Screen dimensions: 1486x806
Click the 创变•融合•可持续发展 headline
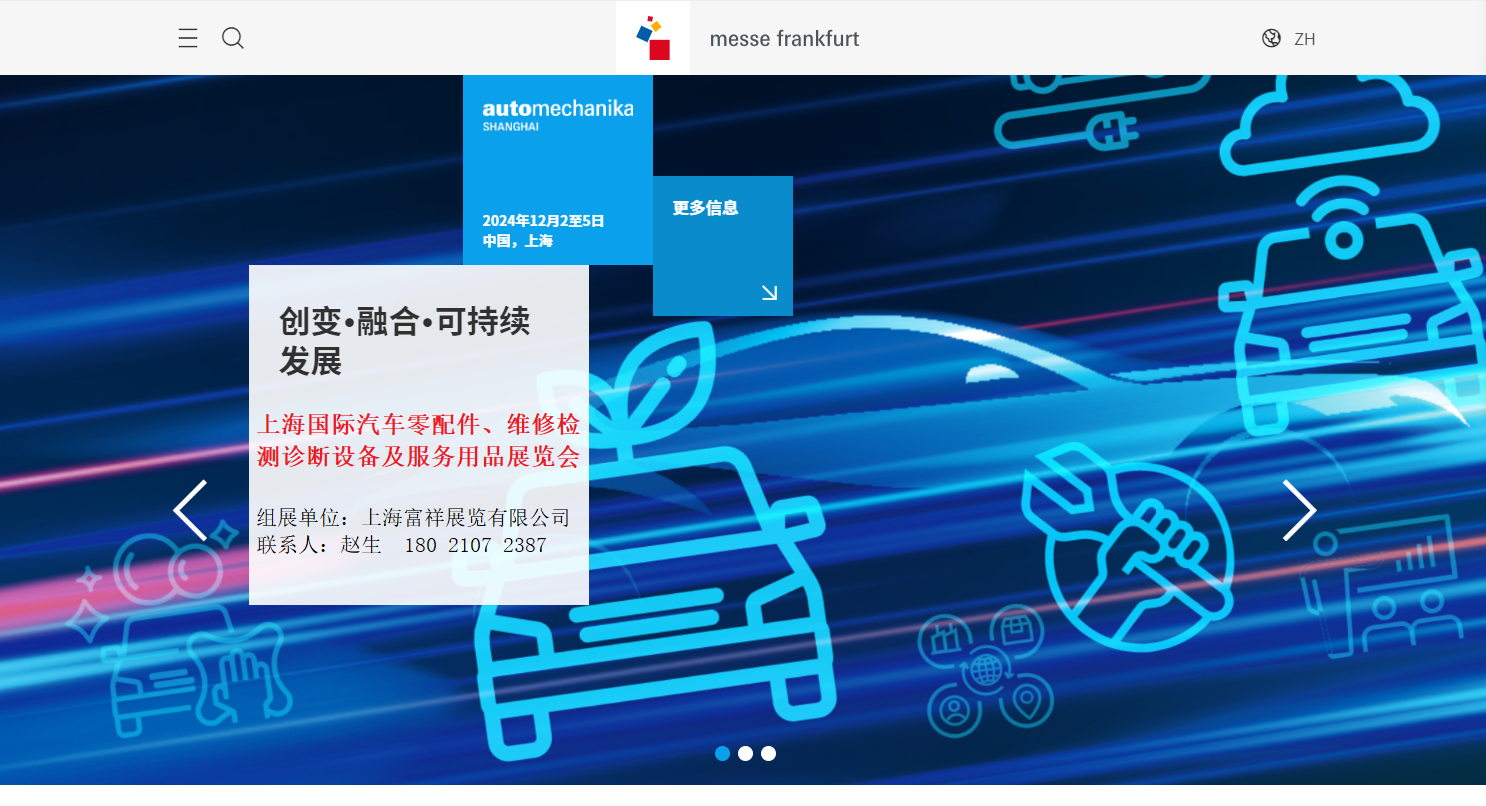[405, 341]
